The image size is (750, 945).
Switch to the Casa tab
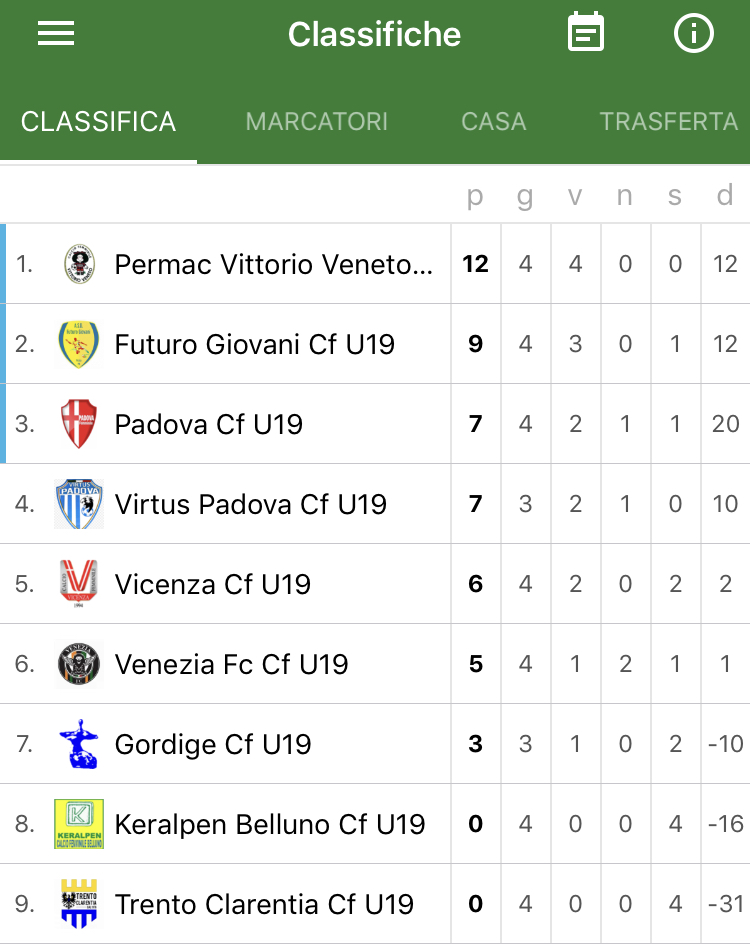tap(494, 122)
